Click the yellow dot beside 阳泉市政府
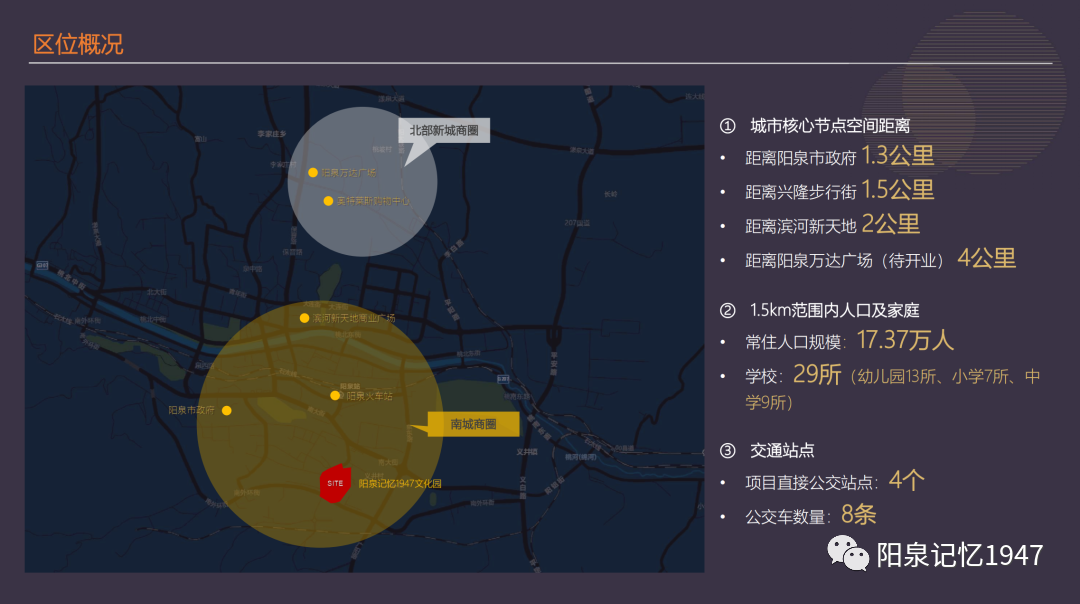Viewport: 1080px width, 604px height. pyautogui.click(x=227, y=410)
